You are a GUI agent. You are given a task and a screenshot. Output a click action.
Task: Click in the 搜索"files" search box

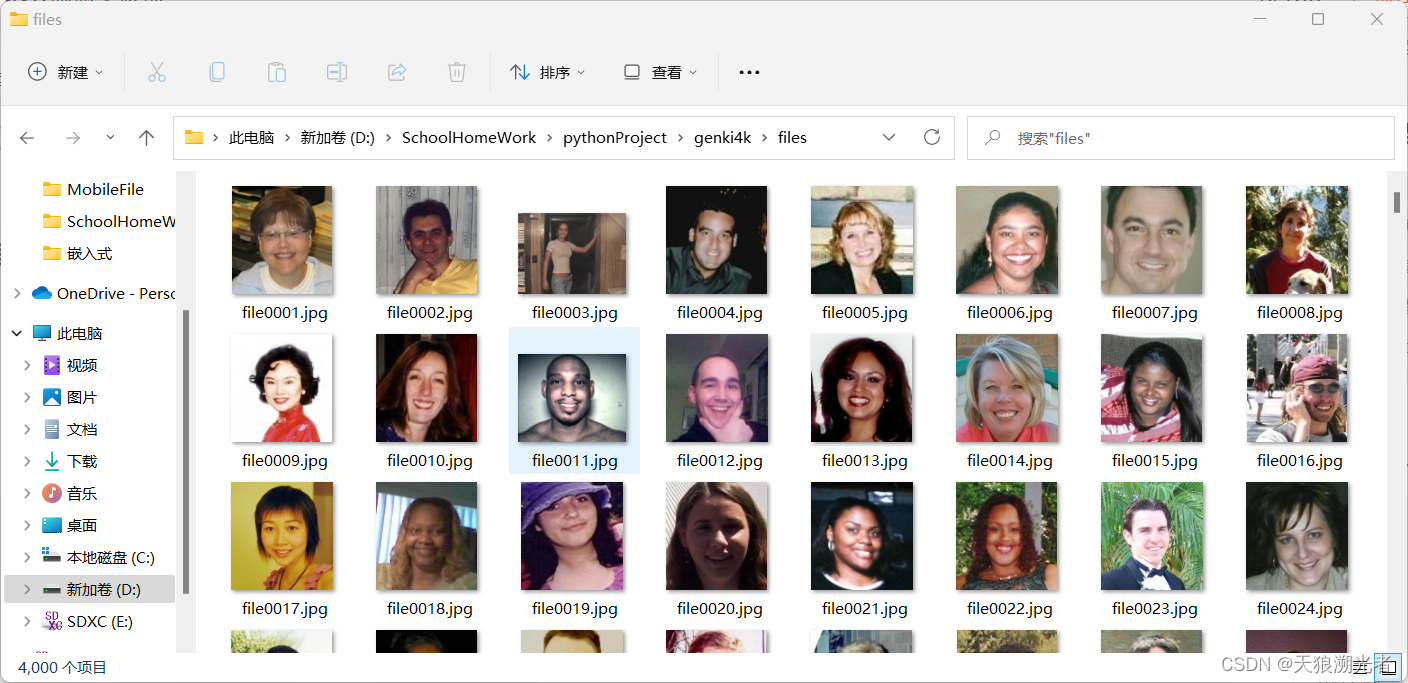coord(1180,138)
